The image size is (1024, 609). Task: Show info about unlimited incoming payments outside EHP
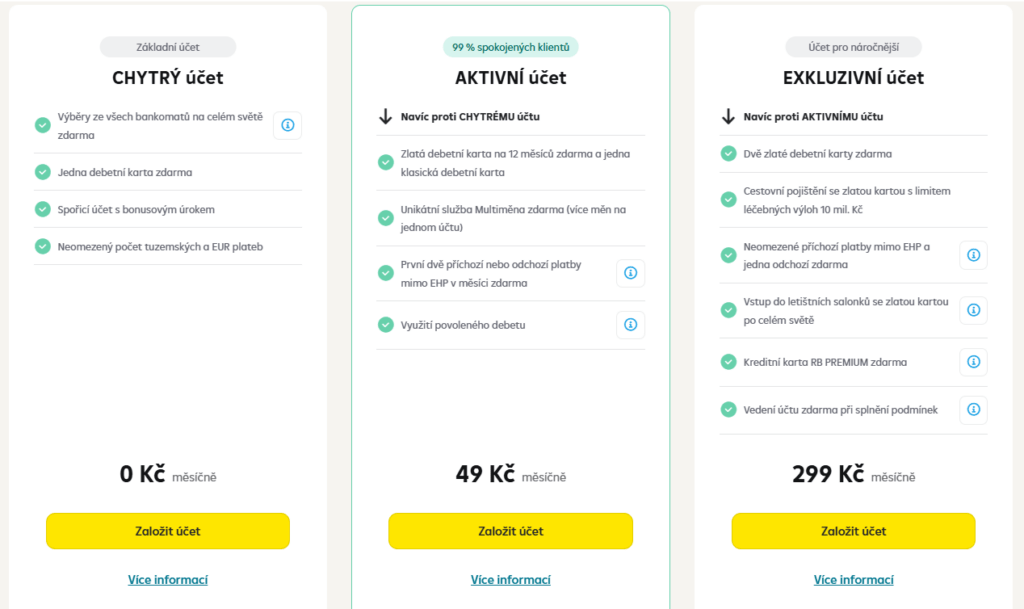973,255
